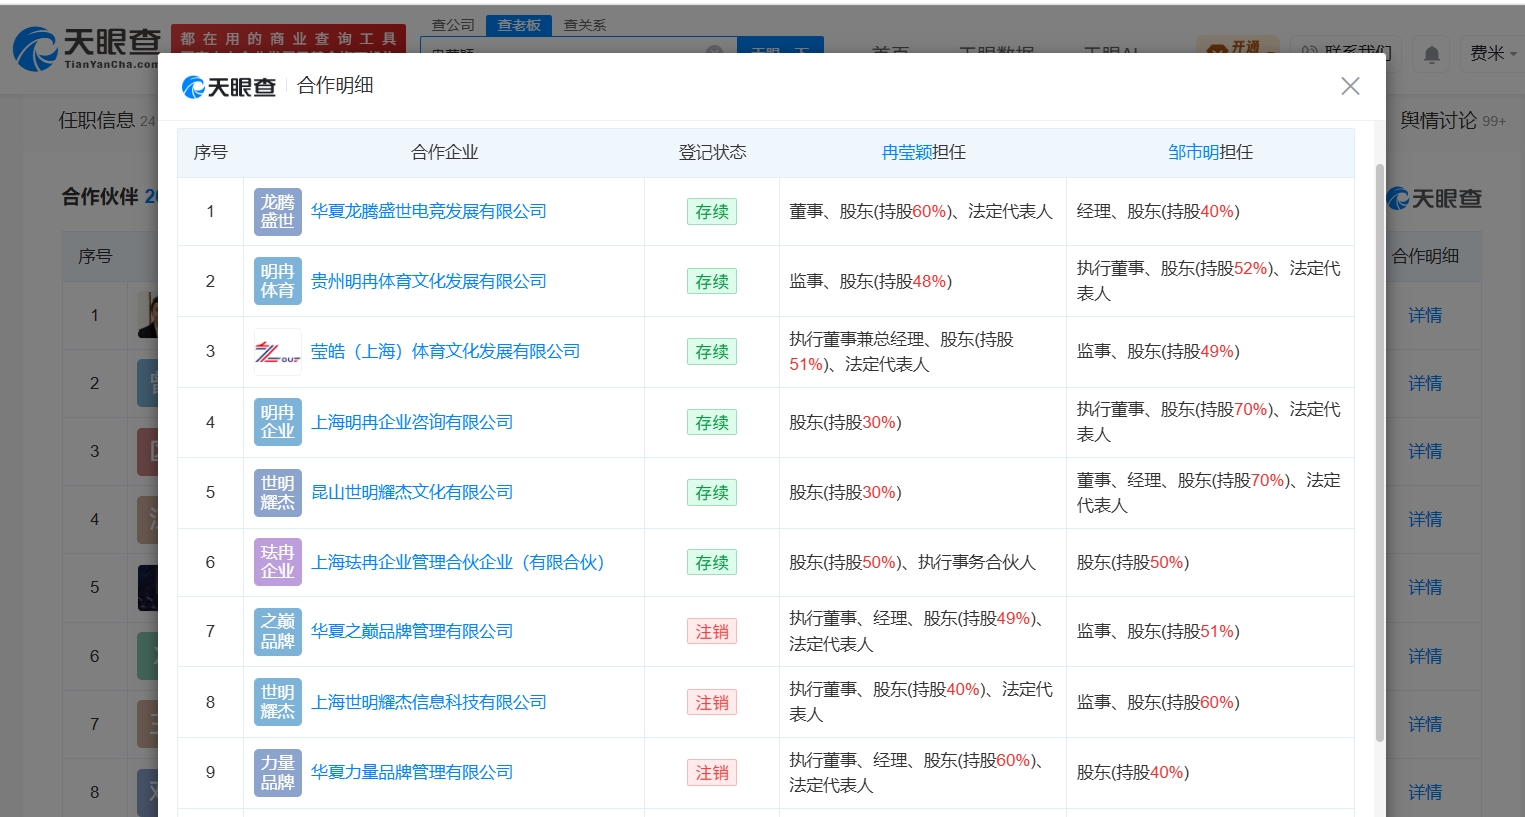Click the 登记状态 column header
This screenshot has width=1525, height=817.
coord(712,152)
